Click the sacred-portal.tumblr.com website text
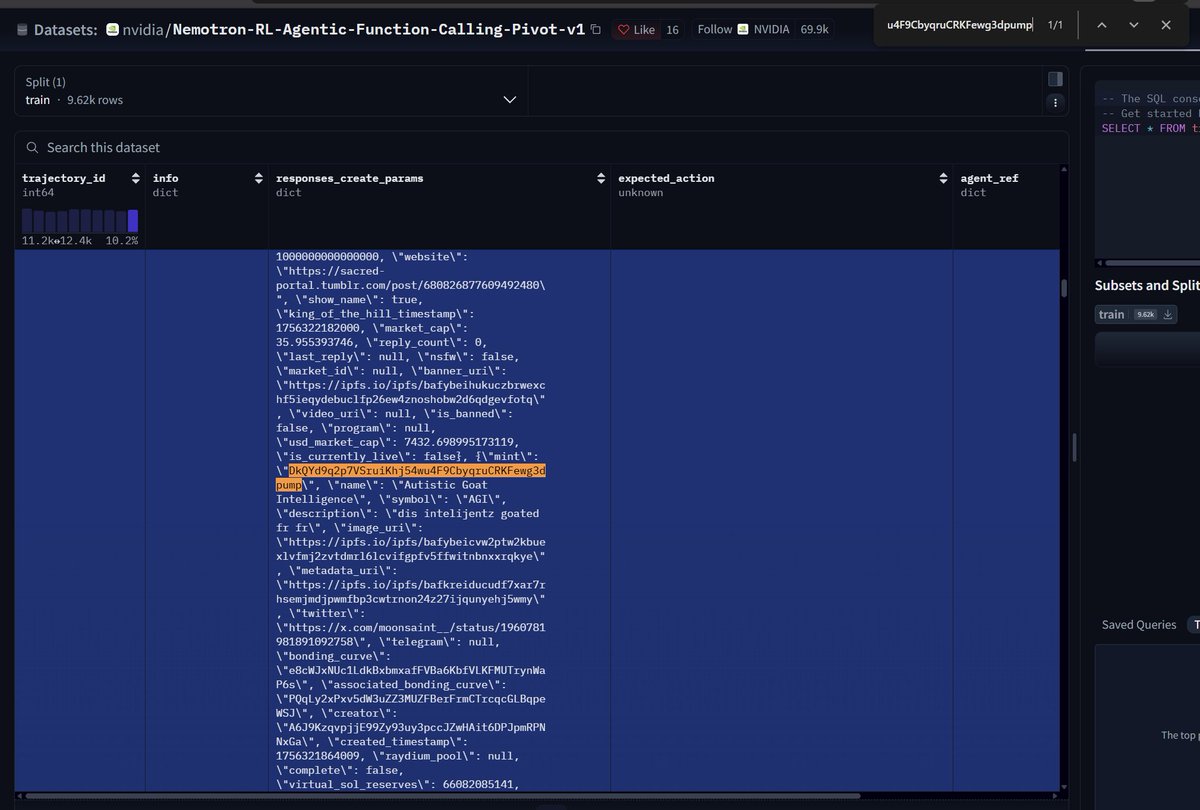This screenshot has width=1200, height=810. point(409,278)
